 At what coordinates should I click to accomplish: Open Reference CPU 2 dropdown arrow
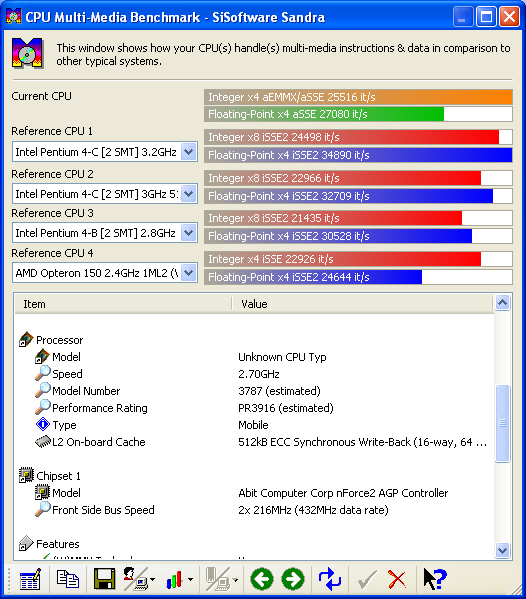(188, 194)
